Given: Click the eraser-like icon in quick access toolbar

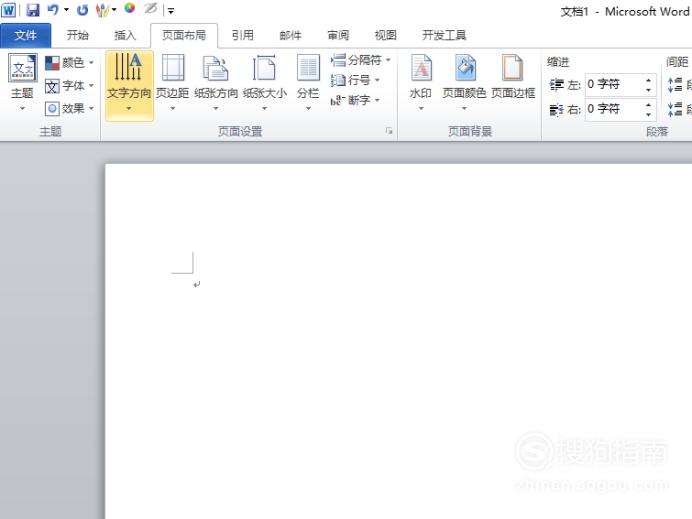Looking at the screenshot, I should (x=150, y=8).
